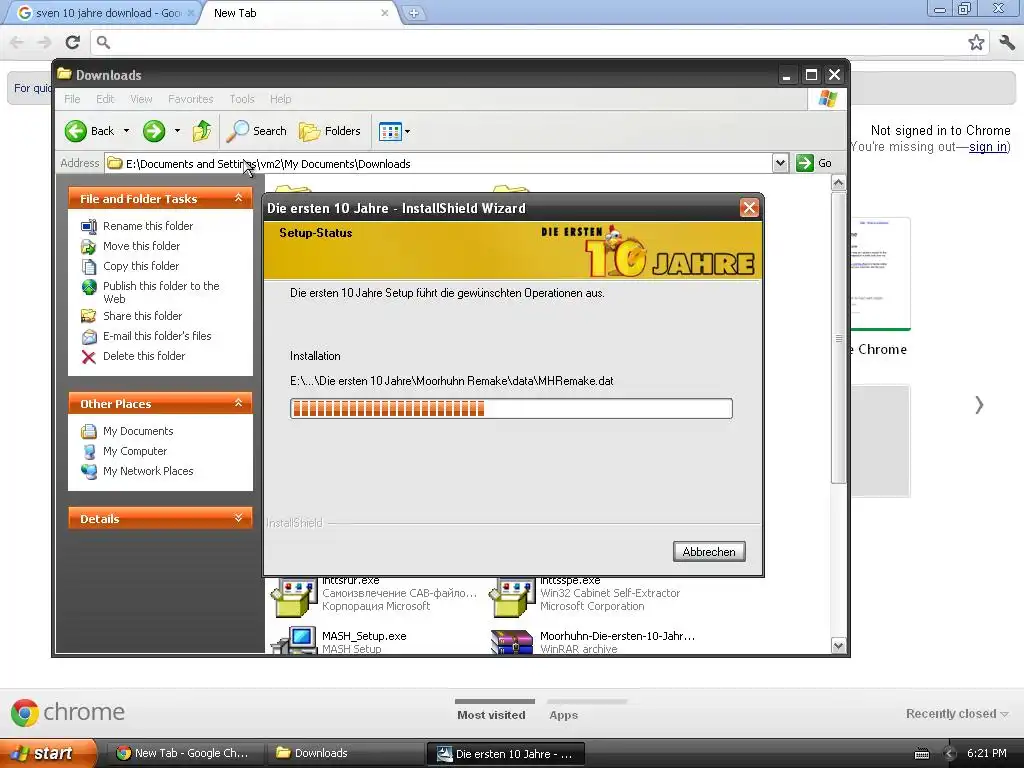Open My Network Places link

(148, 472)
